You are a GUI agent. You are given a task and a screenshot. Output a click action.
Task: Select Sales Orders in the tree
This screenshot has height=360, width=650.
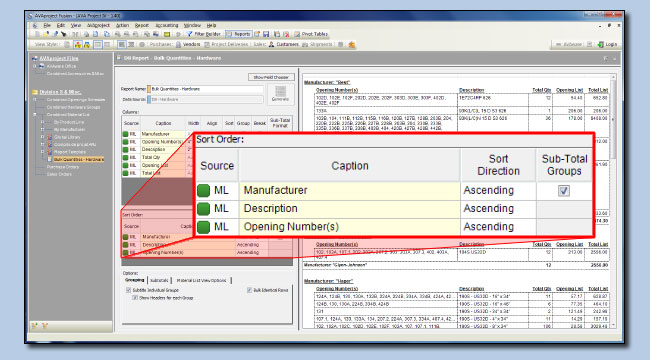point(59,174)
